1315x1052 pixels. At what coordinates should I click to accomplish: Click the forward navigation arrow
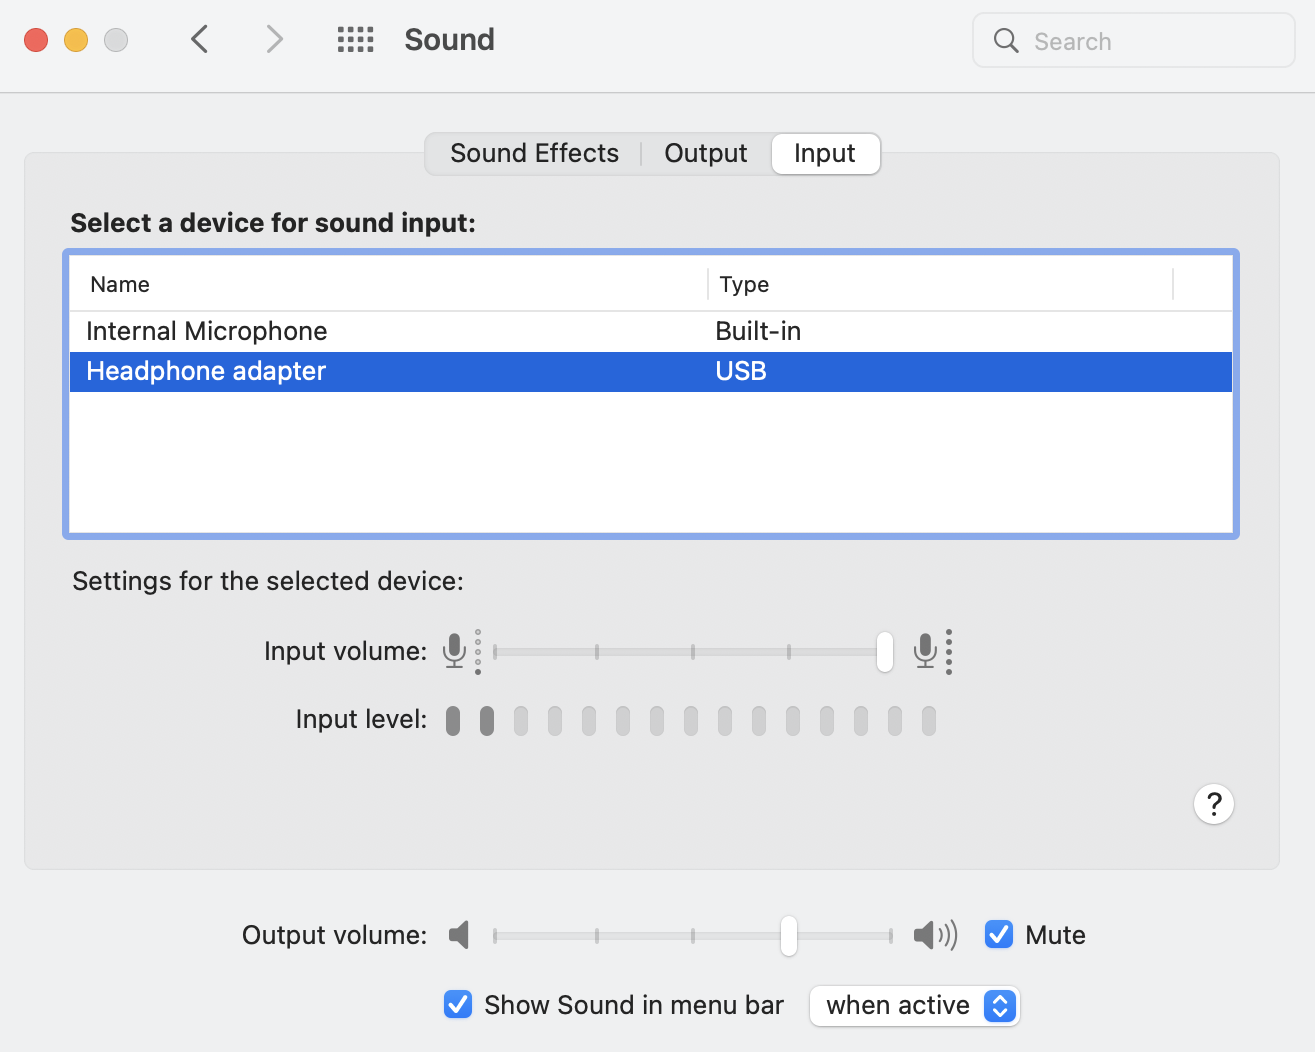pos(274,40)
